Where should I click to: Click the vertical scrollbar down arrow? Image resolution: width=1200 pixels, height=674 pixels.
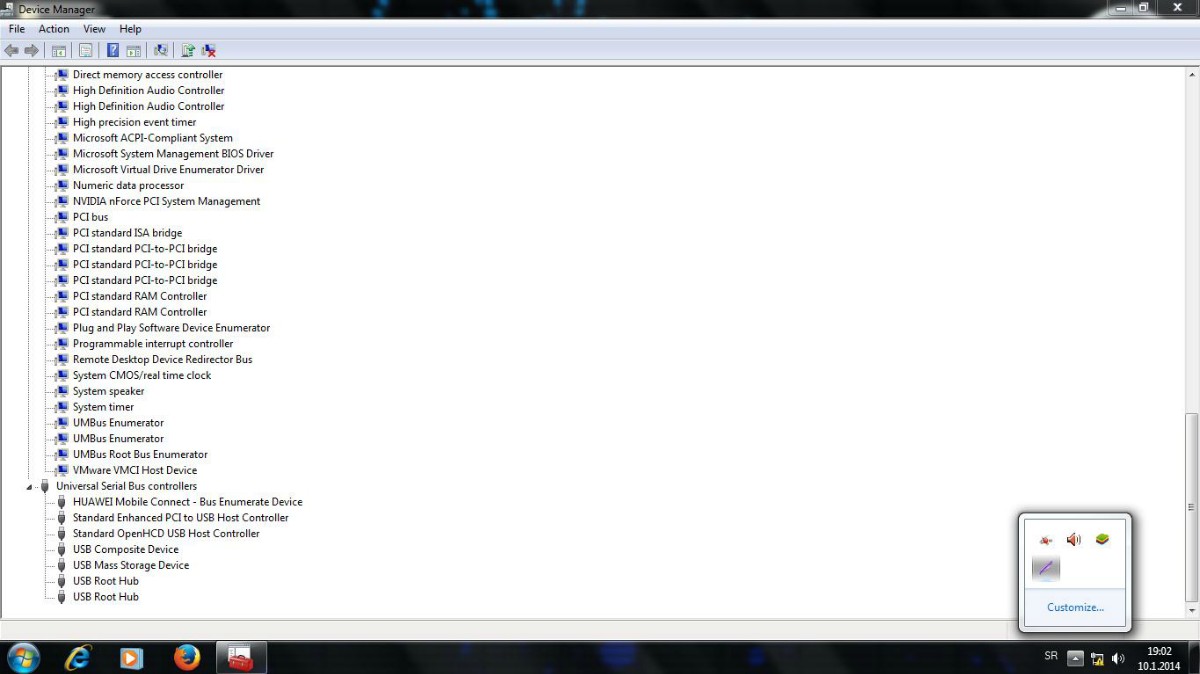[x=1191, y=611]
